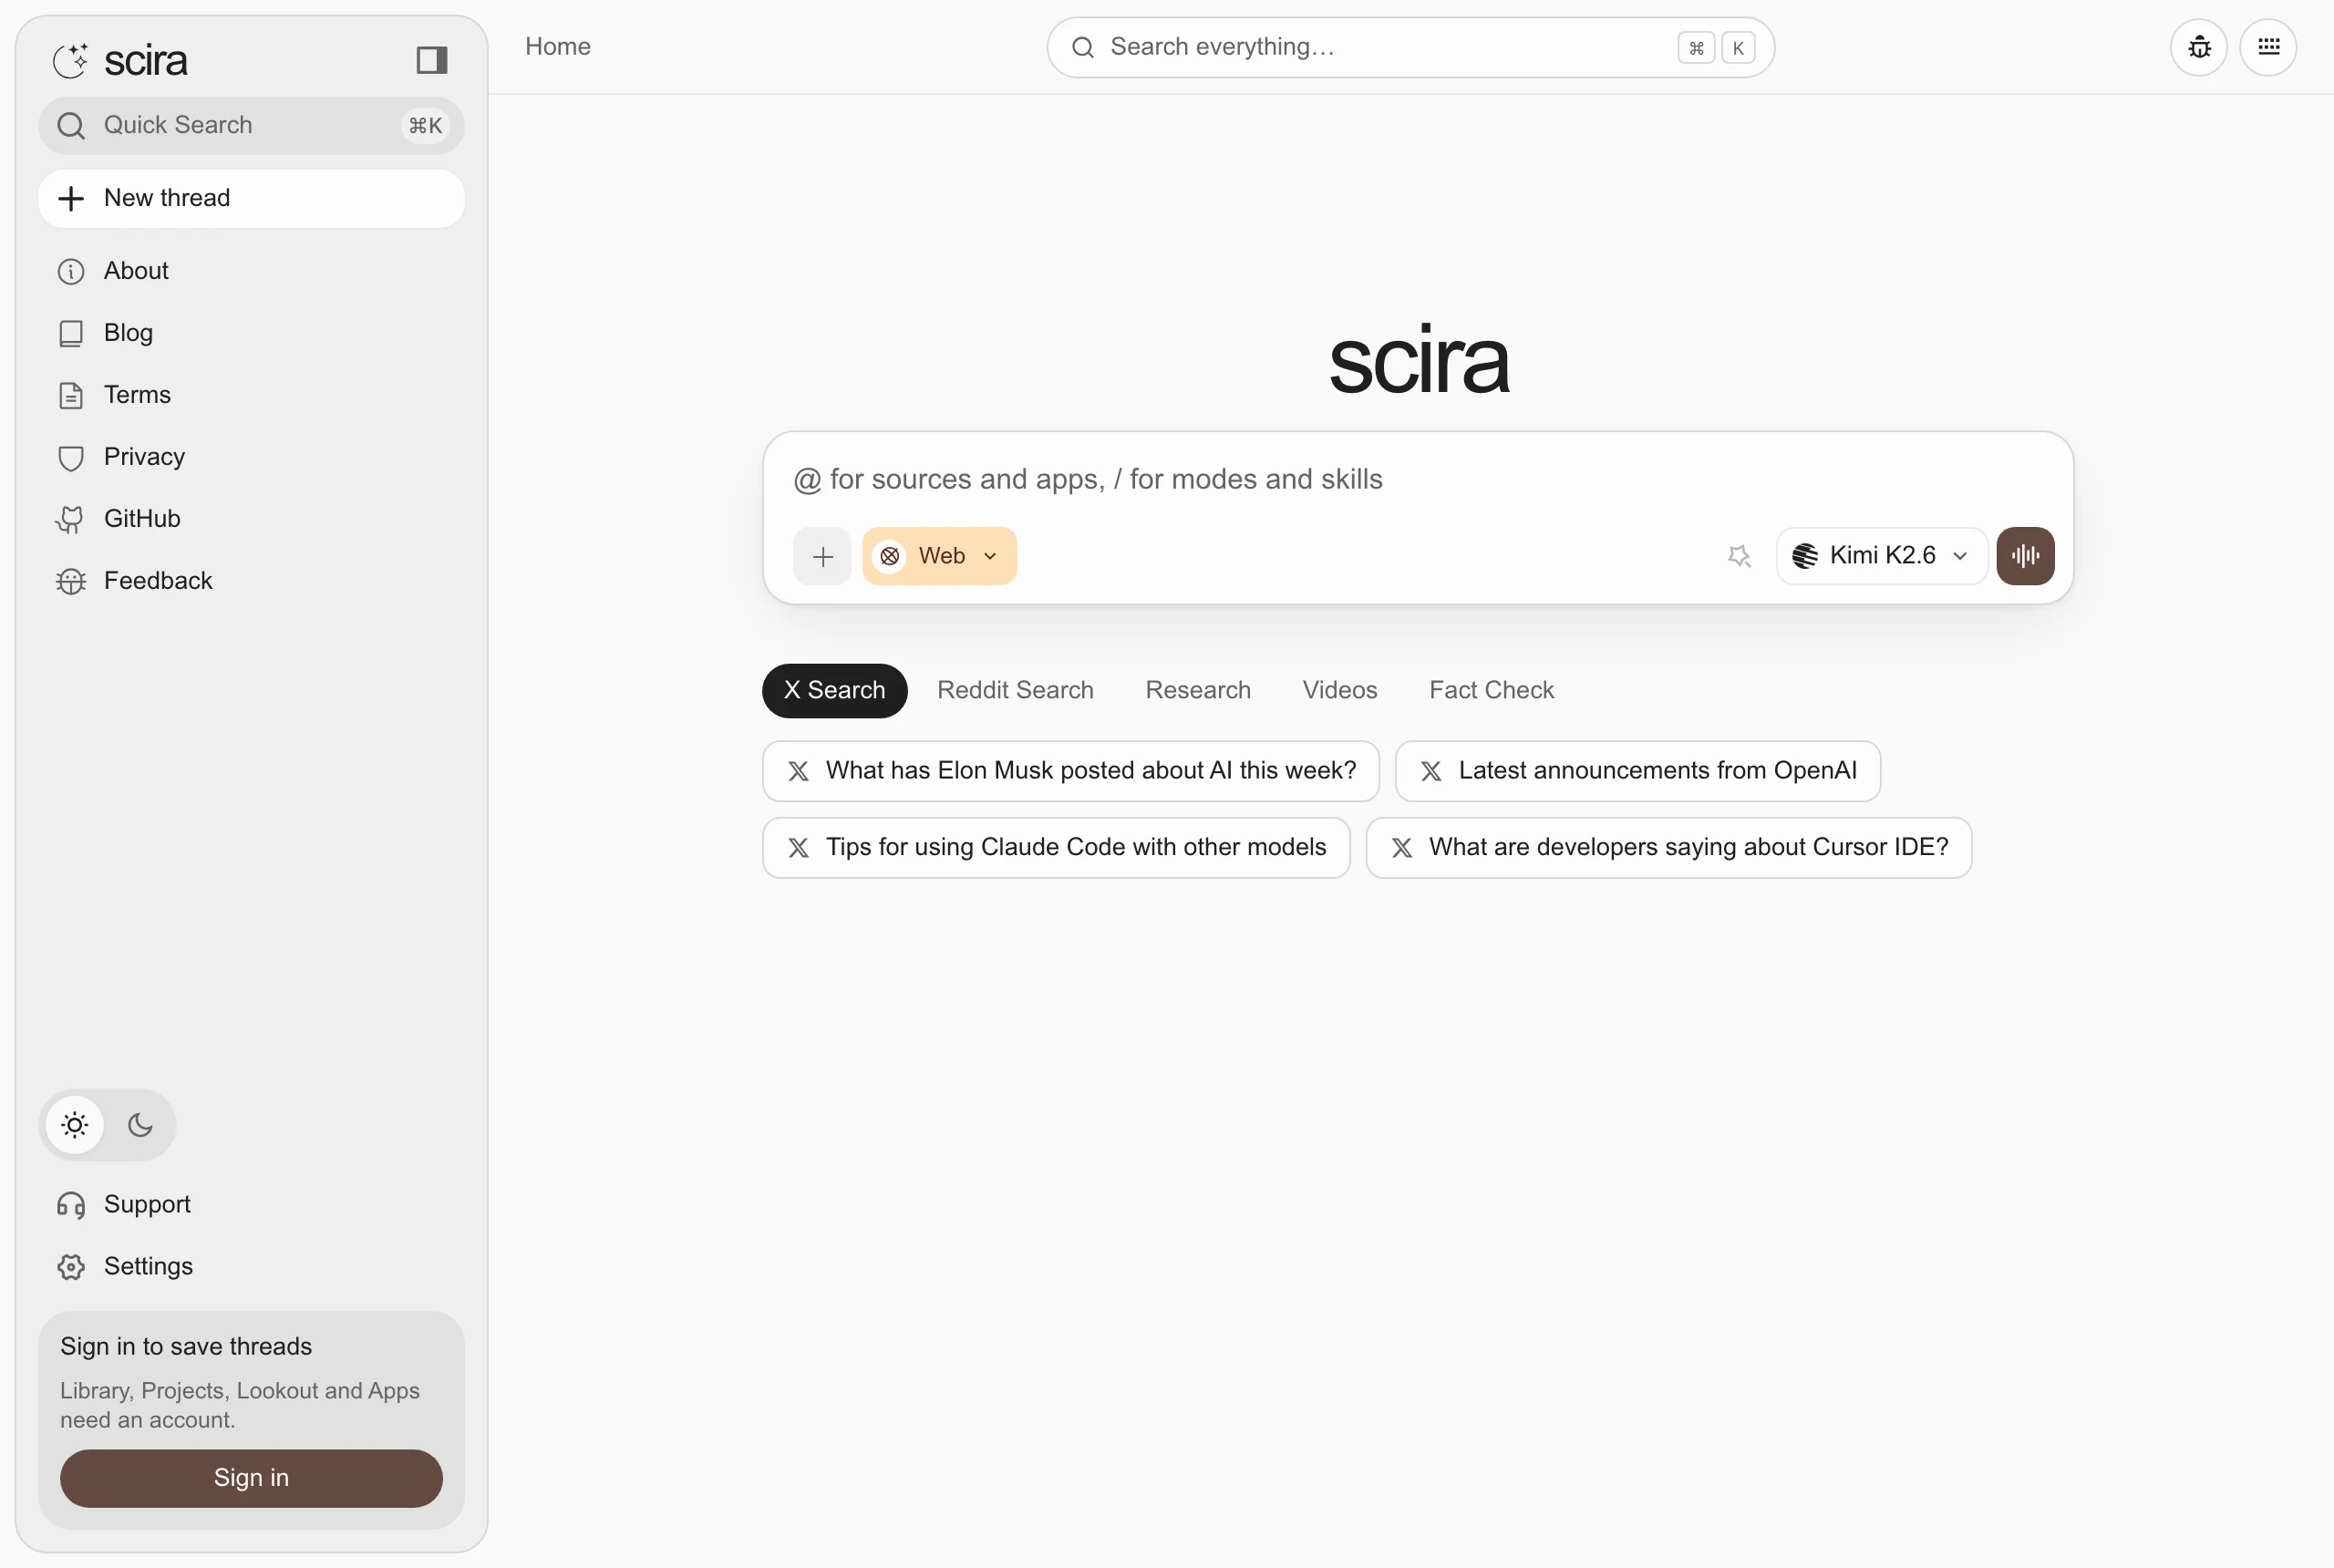Click the bug icon beside Feedback
The image size is (2334, 1568).
pyautogui.click(x=71, y=582)
